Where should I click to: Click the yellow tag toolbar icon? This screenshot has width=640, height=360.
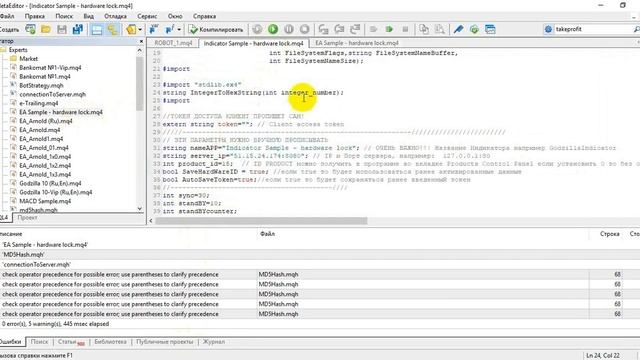point(131,29)
